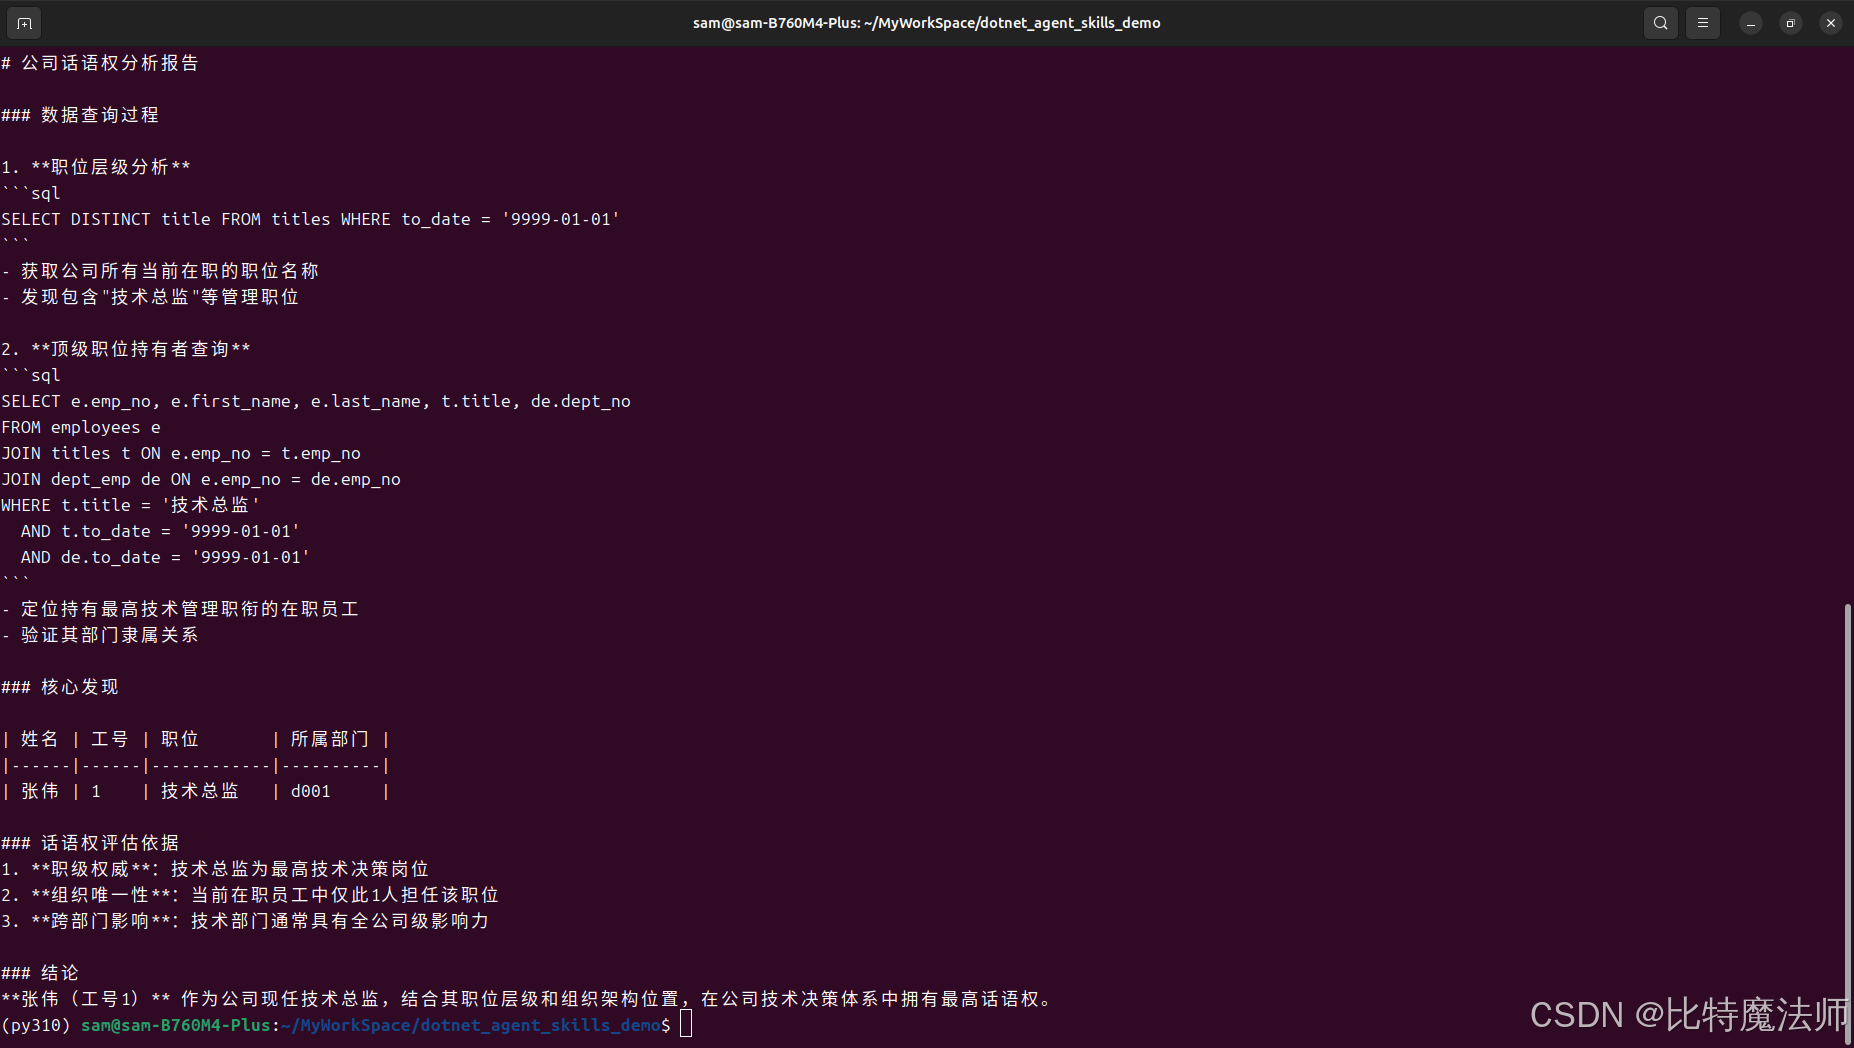Minimize the terminal window
This screenshot has width=1854, height=1048.
(1751, 23)
